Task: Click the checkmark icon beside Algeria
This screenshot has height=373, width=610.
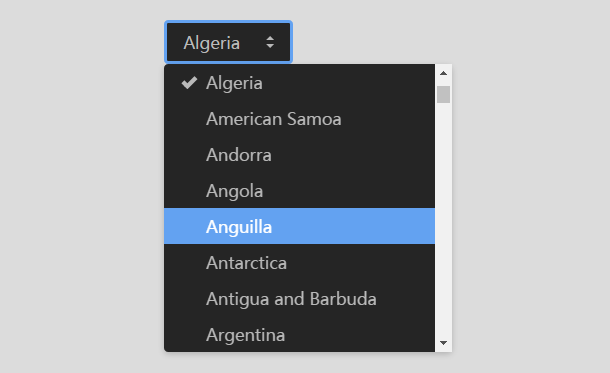Action: pyautogui.click(x=189, y=83)
